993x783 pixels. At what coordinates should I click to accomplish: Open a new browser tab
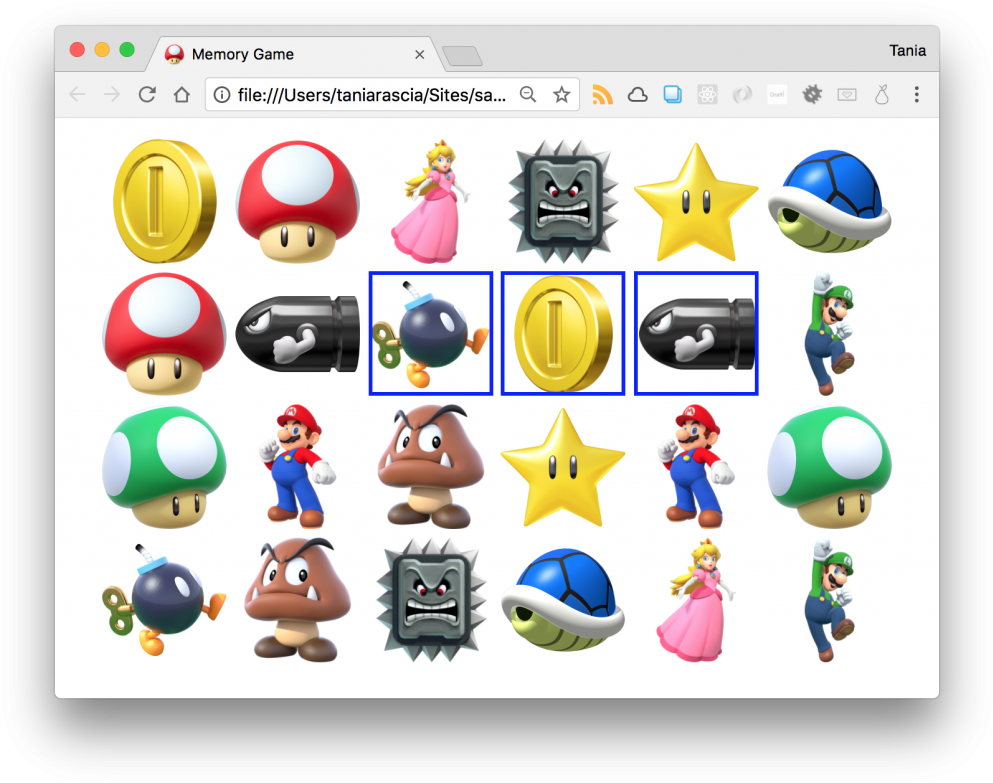click(x=462, y=56)
